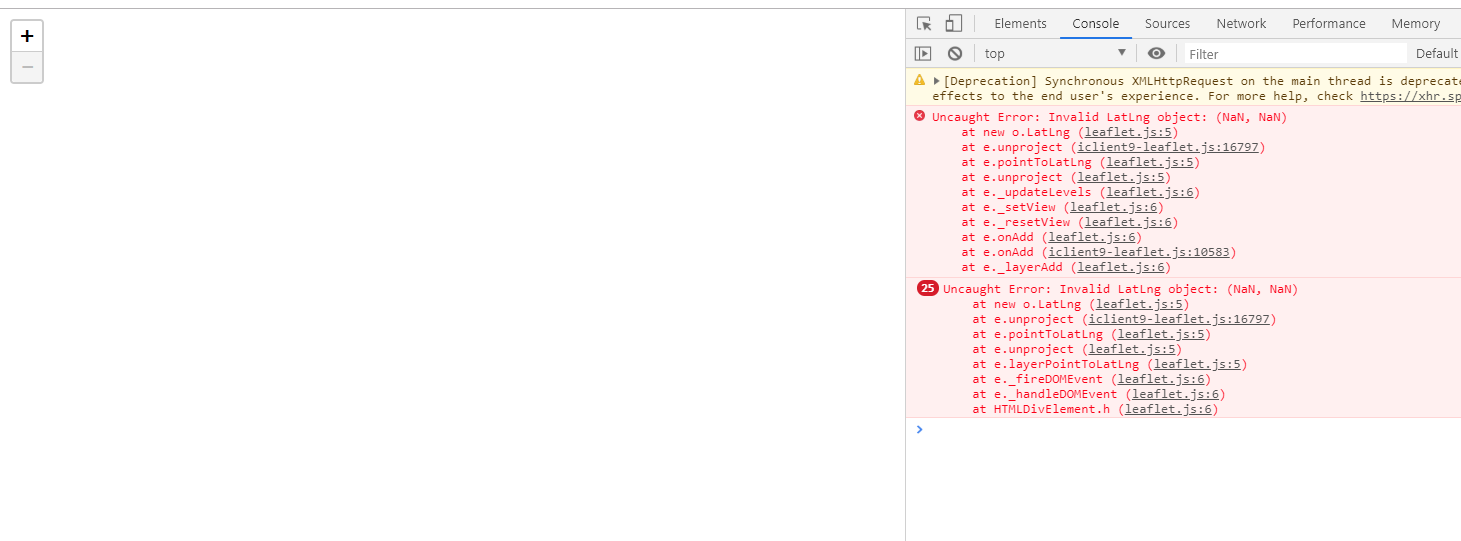Activate the inspect element picker icon
This screenshot has width=1461, height=541.
click(x=924, y=24)
